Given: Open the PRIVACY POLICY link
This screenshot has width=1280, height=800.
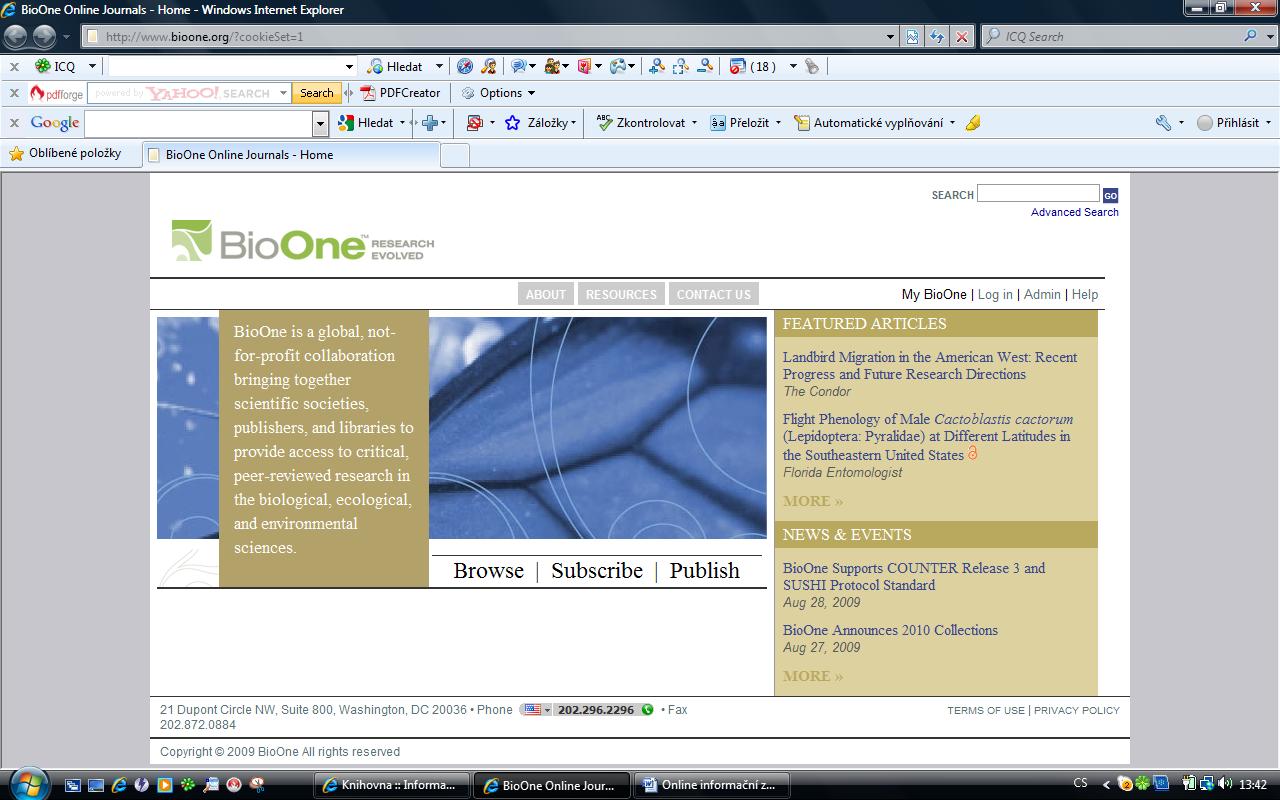Looking at the screenshot, I should (x=1077, y=710).
